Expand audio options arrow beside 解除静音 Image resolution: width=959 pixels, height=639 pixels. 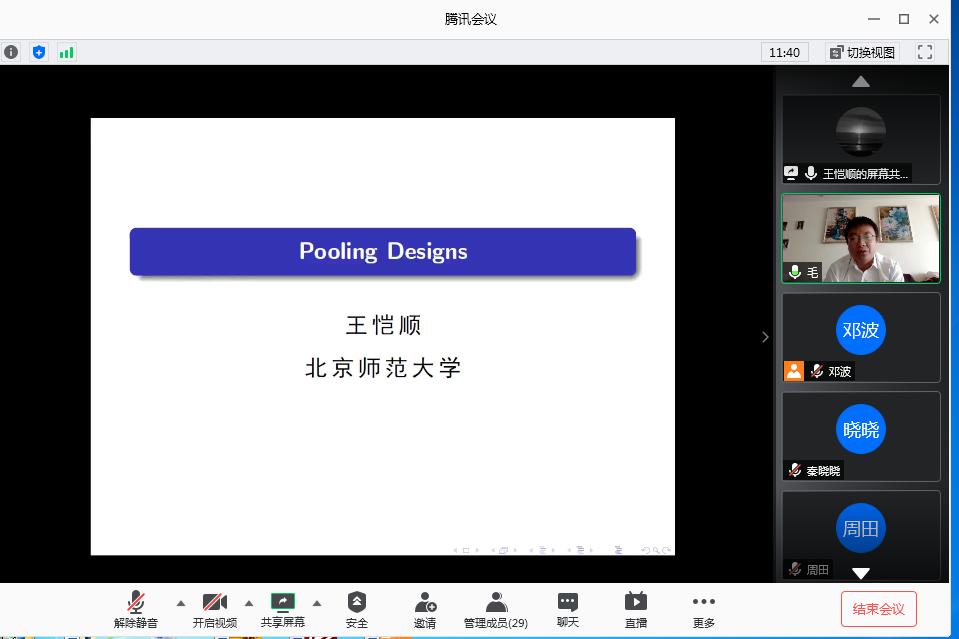(181, 603)
